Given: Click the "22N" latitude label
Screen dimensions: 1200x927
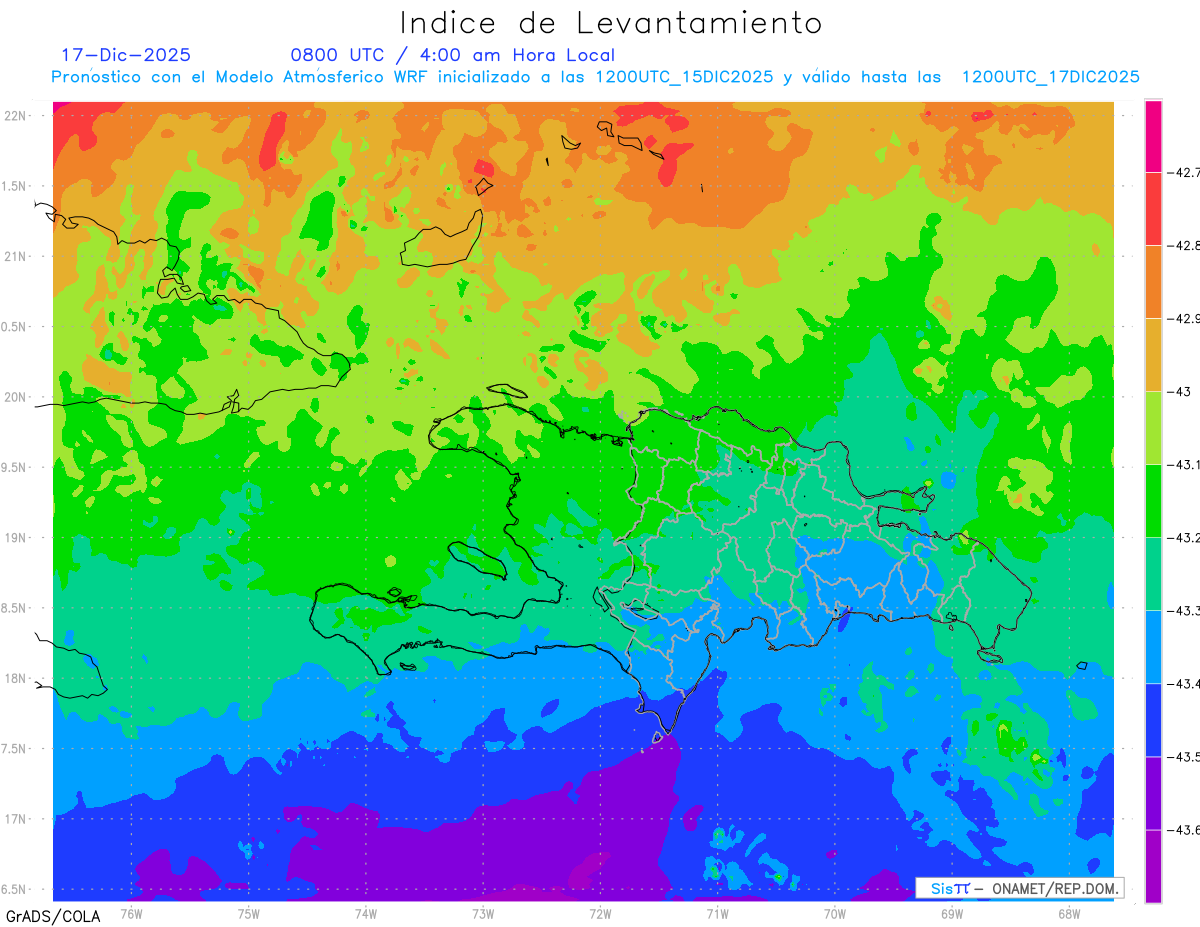Looking at the screenshot, I should [17, 116].
